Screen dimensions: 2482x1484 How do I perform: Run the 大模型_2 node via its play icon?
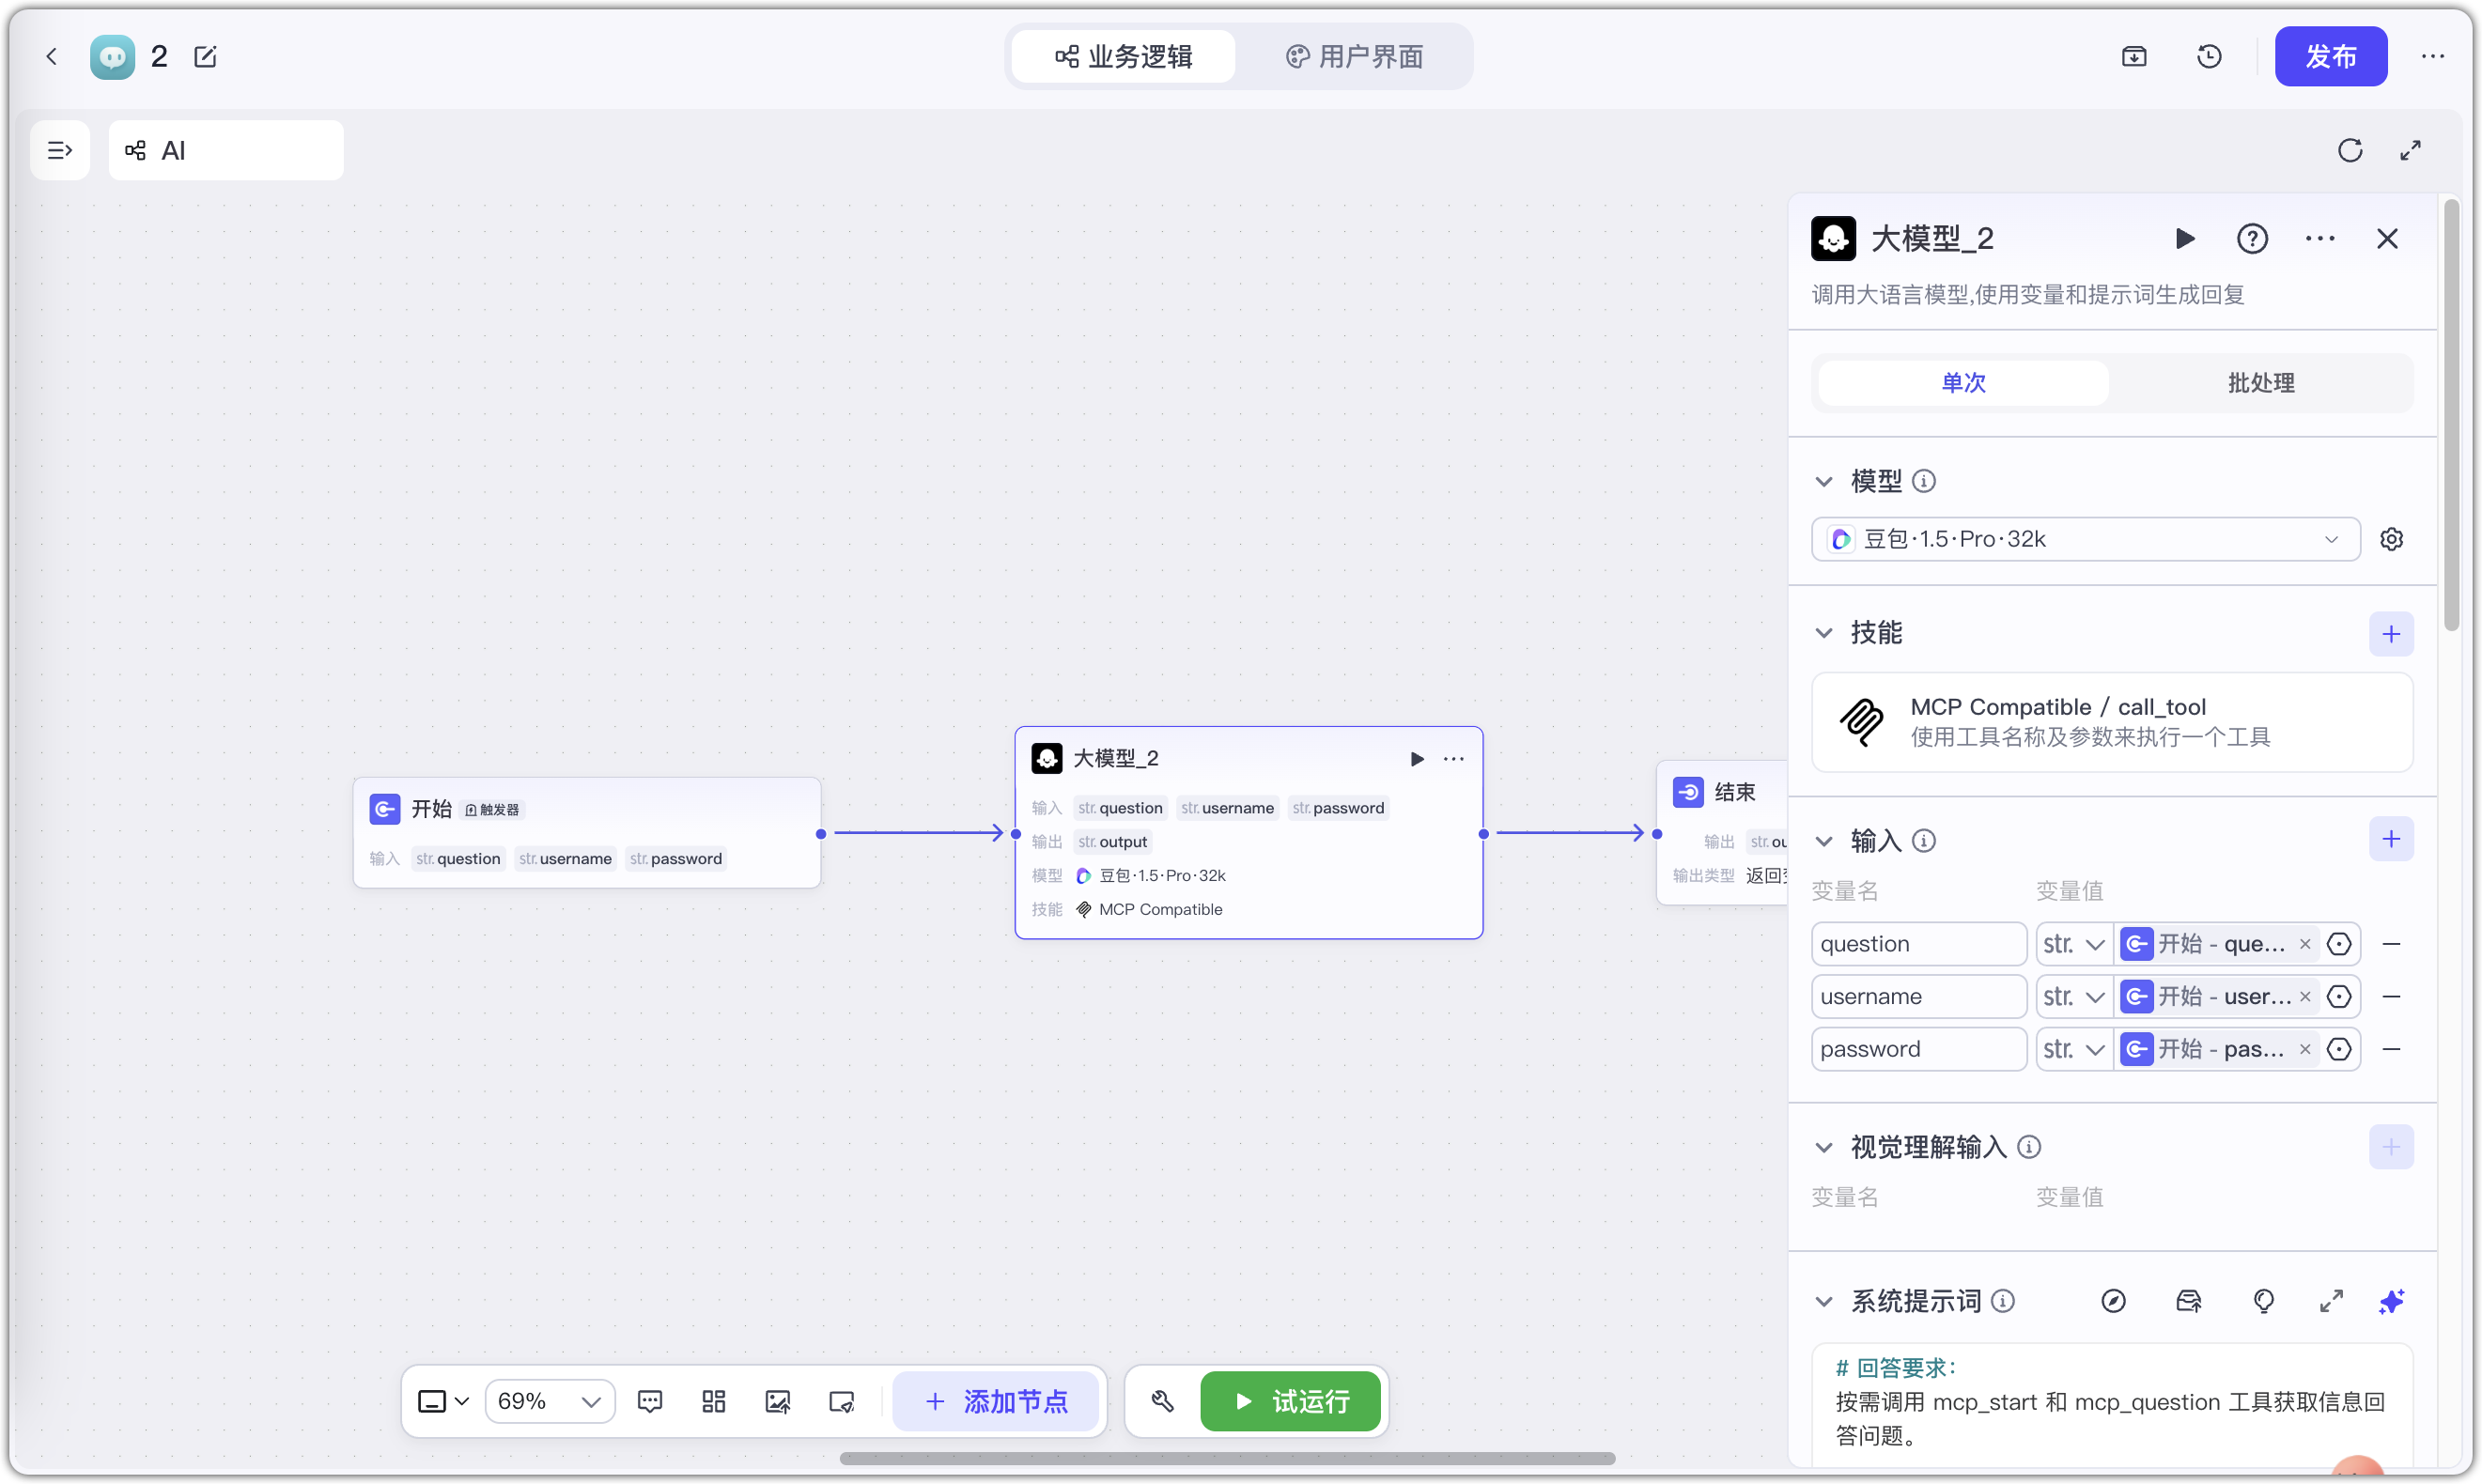[1416, 758]
